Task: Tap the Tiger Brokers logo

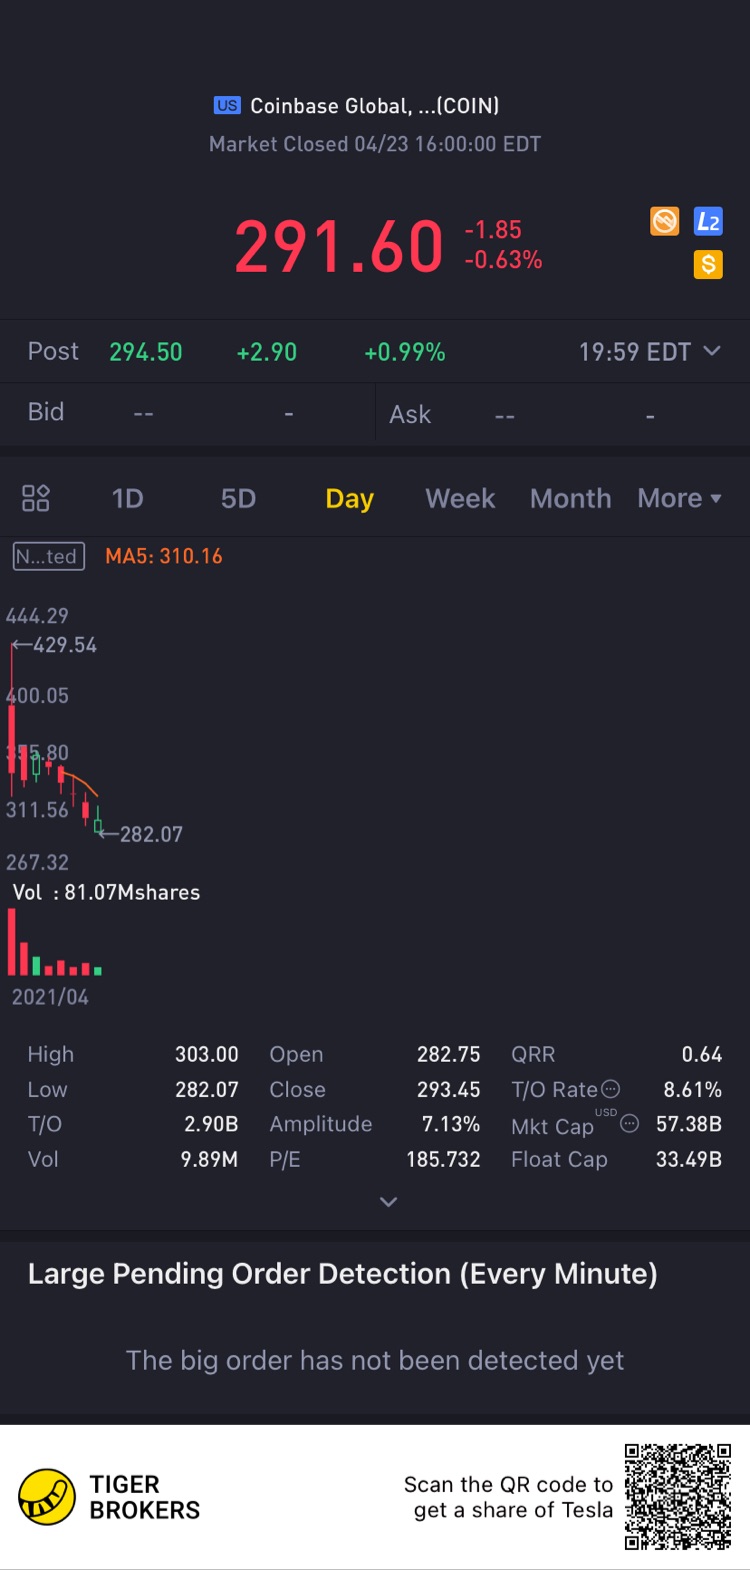Action: pos(47,1497)
